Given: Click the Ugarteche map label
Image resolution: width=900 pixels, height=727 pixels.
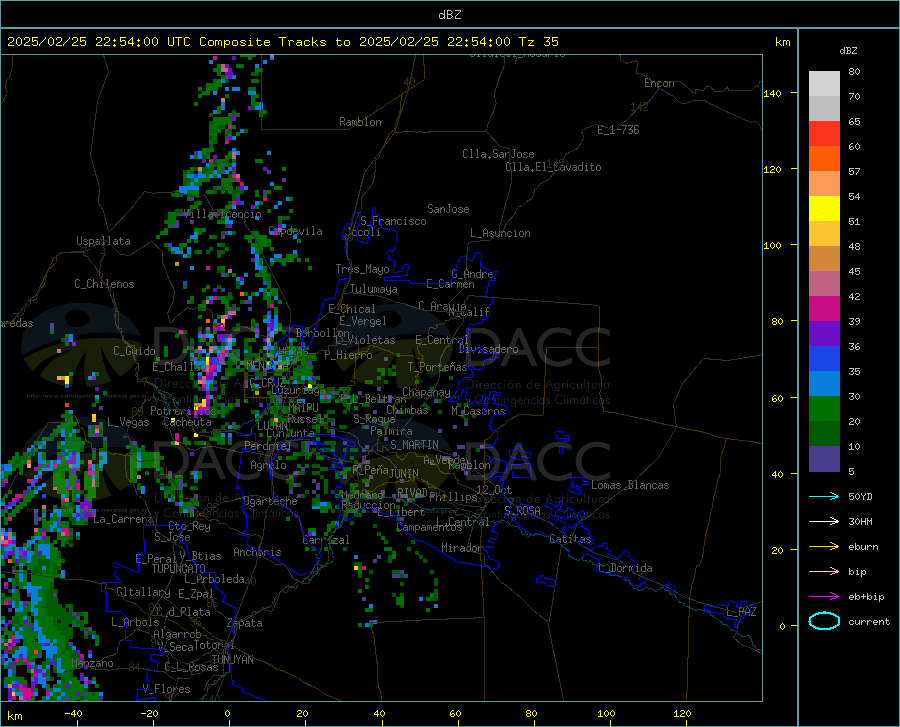Looking at the screenshot, I should click(x=270, y=501).
